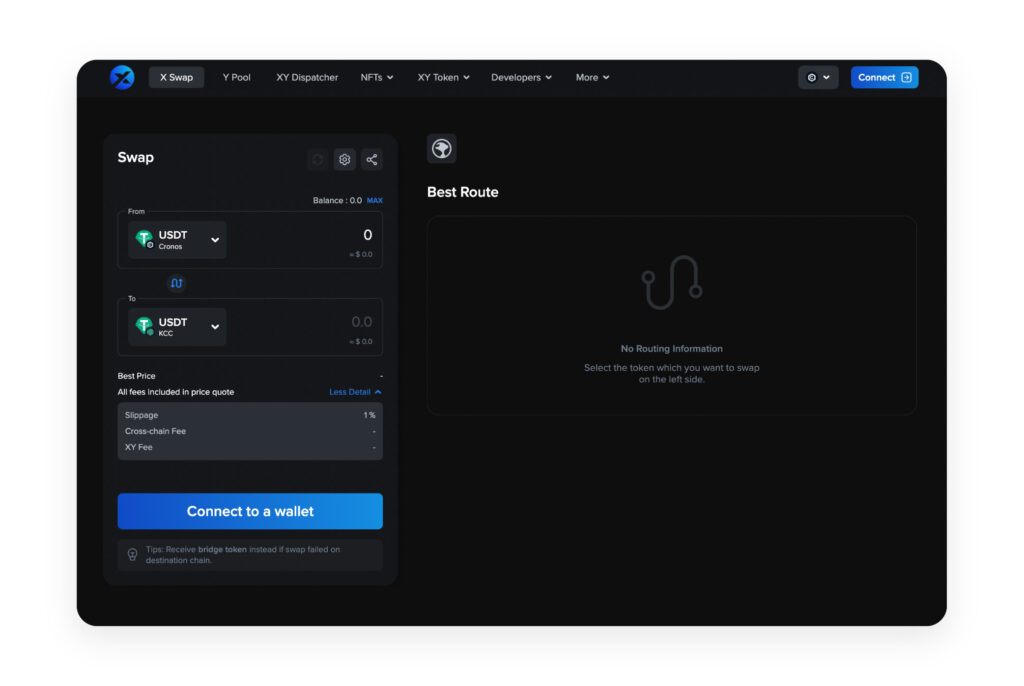Click the Balance : 0.0 text
The height and width of the screenshot is (686, 1024).
click(337, 201)
